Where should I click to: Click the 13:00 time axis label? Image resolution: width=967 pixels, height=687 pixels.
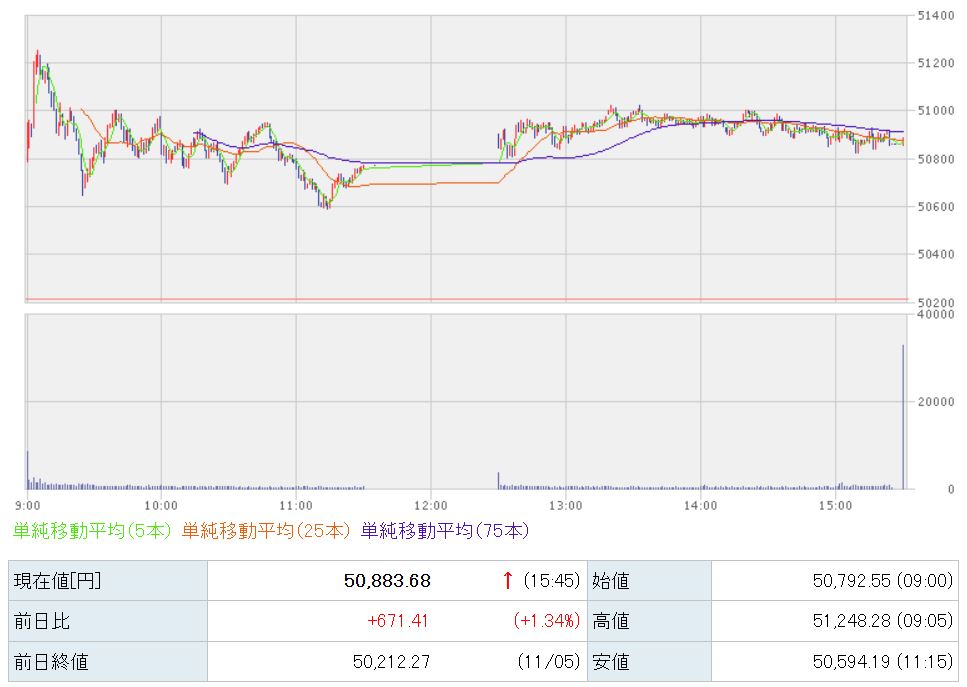(565, 505)
